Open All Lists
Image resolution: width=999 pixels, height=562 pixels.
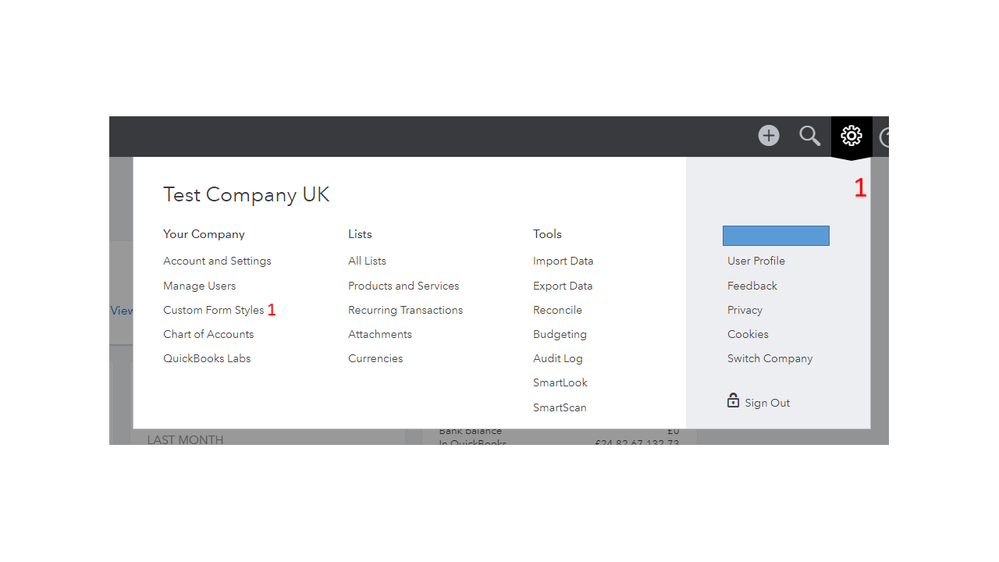coord(367,261)
